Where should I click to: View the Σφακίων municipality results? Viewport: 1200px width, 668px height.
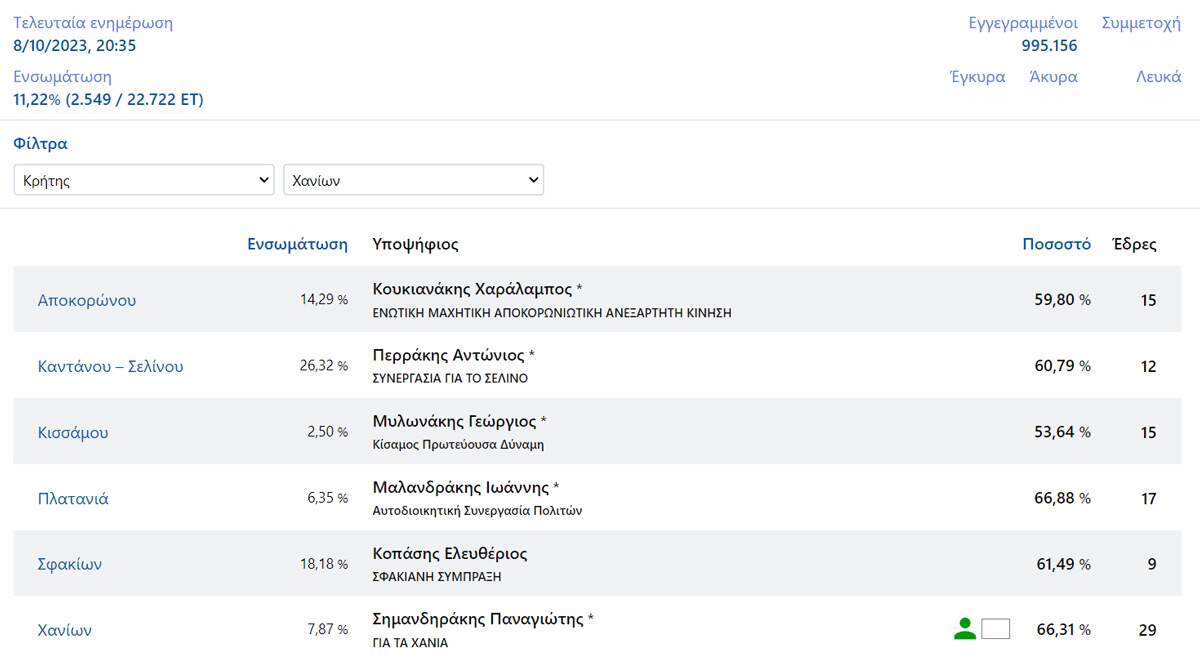coord(70,564)
